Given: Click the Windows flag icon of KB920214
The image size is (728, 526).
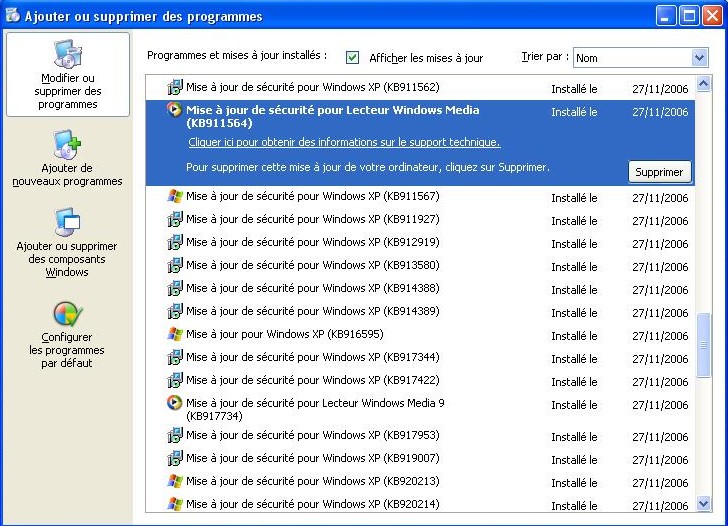Looking at the screenshot, I should click(175, 504).
